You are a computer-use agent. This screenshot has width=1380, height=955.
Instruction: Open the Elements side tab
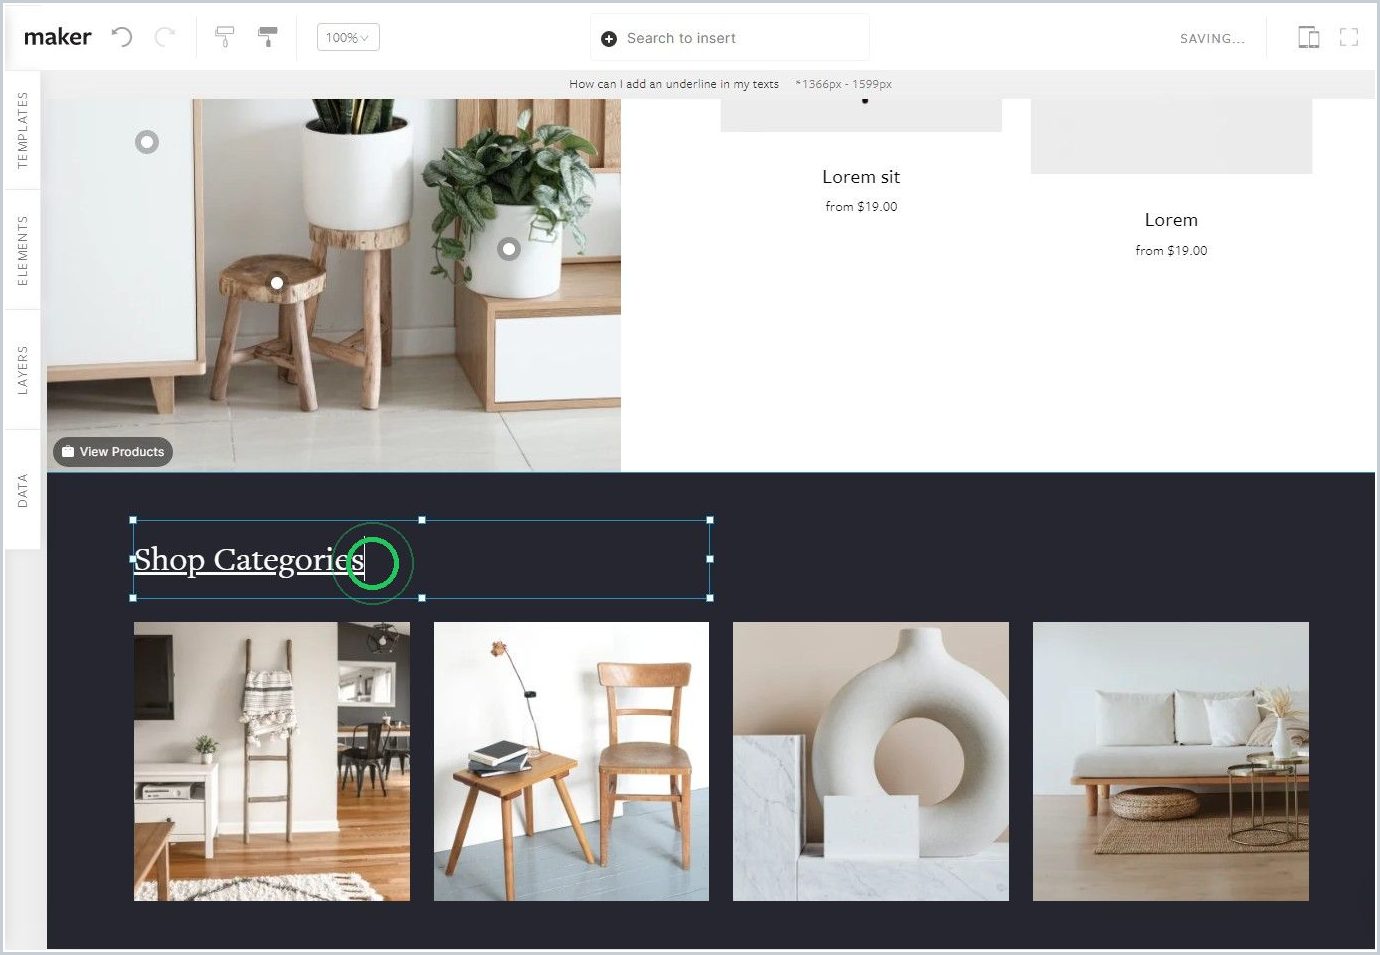(22, 250)
